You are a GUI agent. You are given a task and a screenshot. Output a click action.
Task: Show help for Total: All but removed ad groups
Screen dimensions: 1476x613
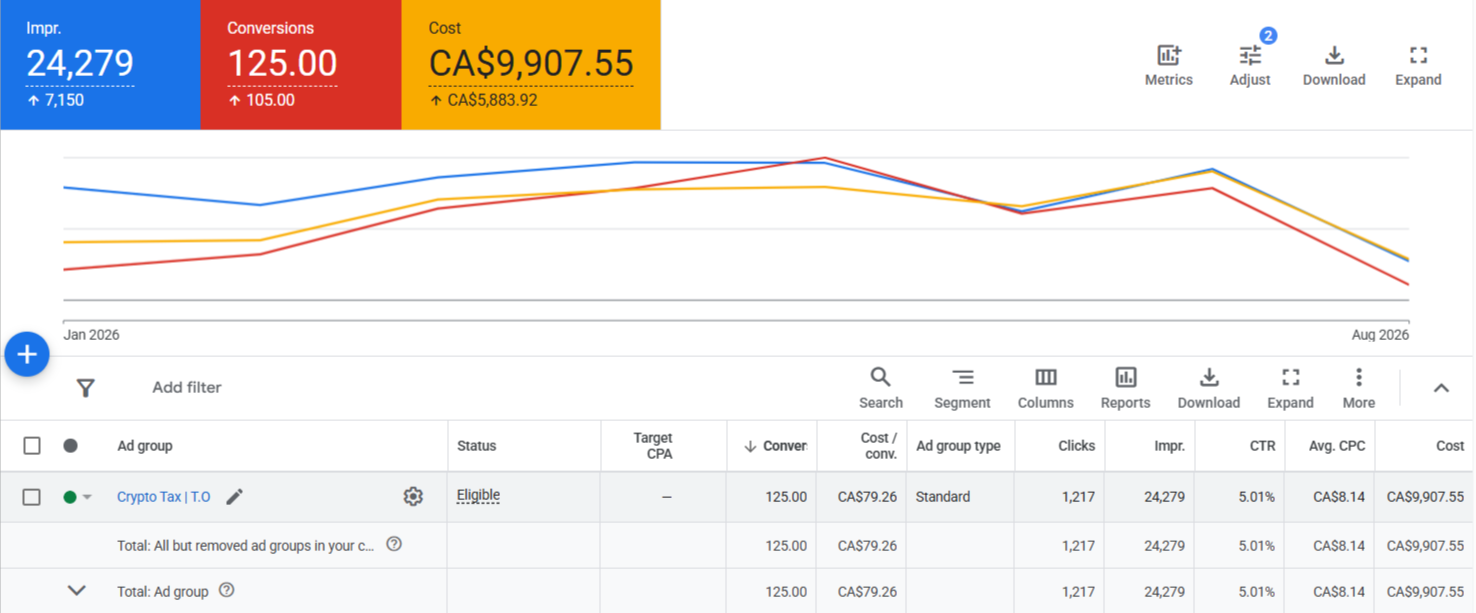coord(394,545)
